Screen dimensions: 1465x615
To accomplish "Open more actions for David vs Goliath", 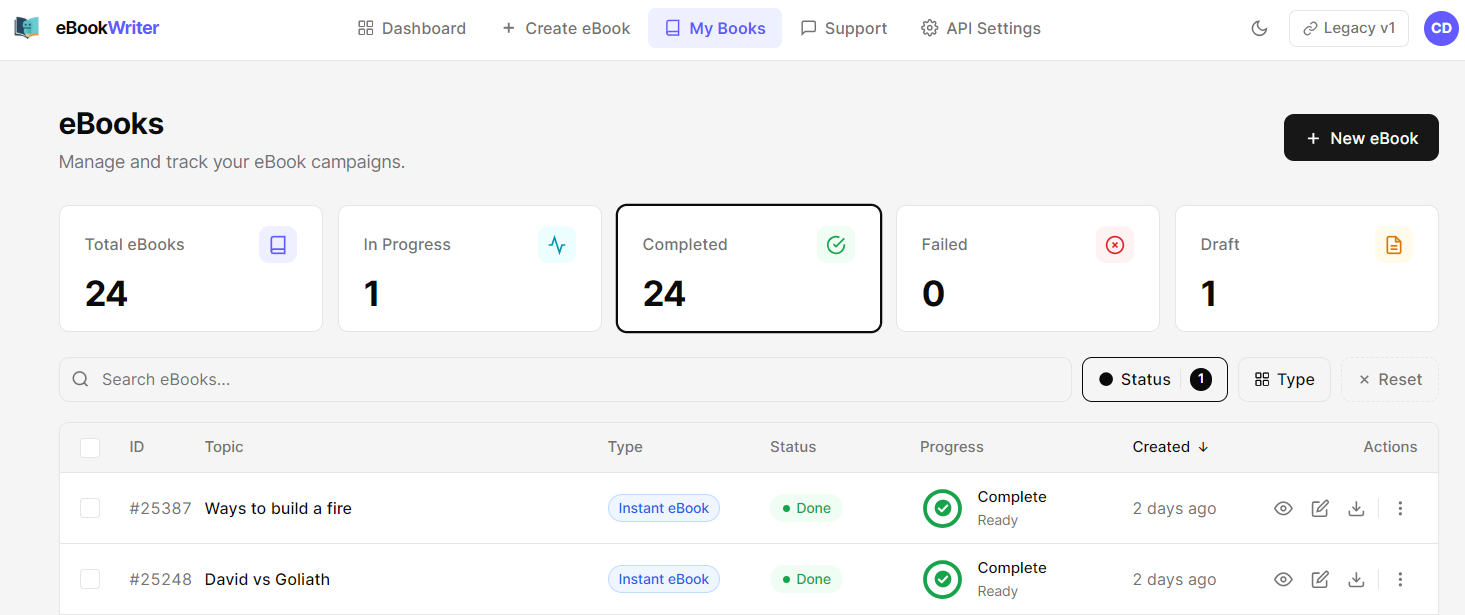I will coord(1400,579).
